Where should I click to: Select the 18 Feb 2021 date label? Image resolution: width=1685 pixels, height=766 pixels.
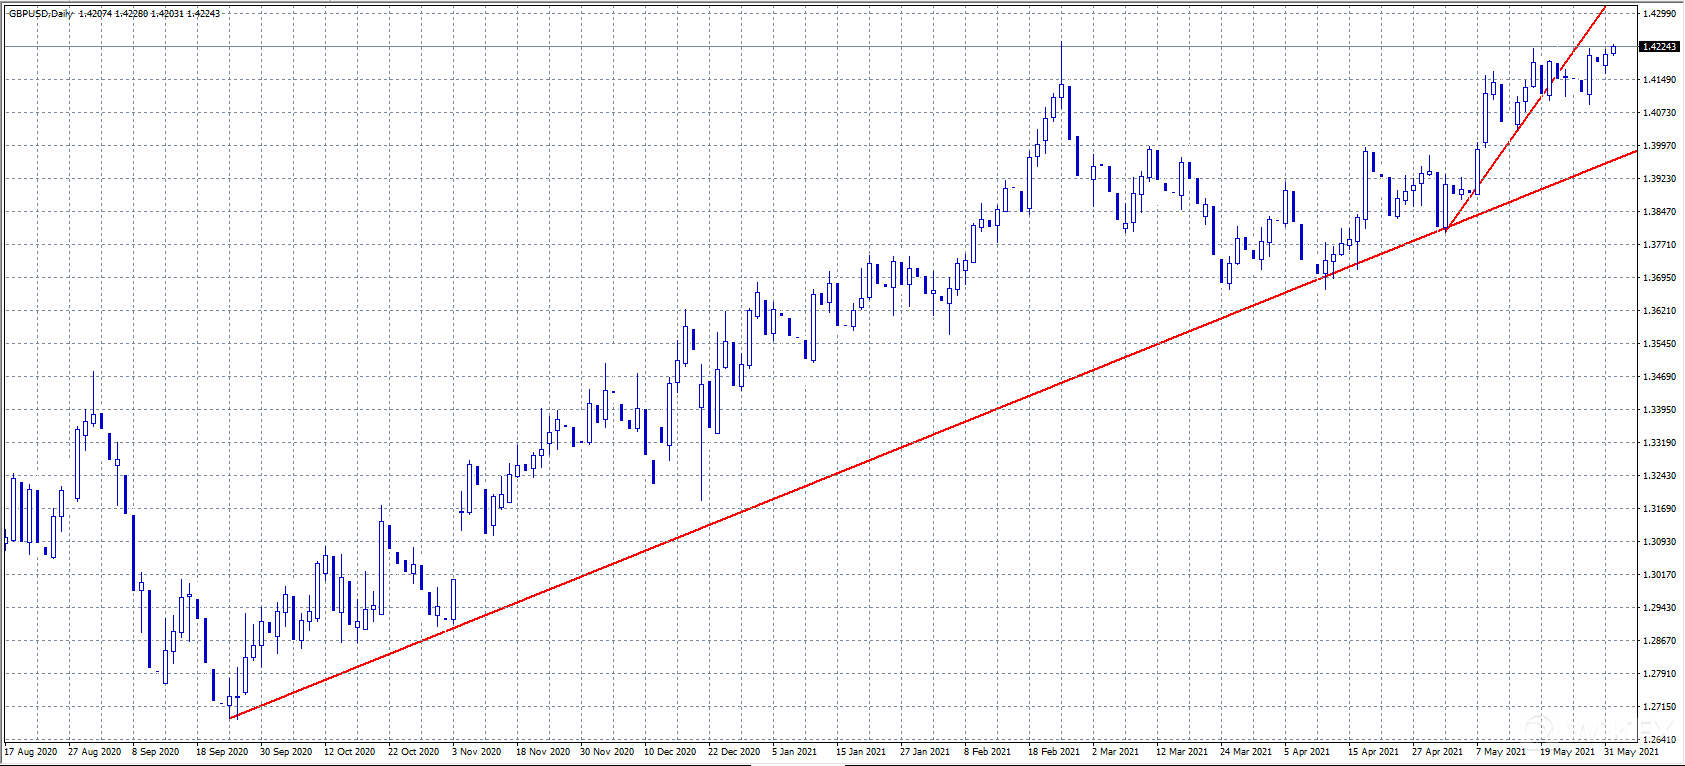pos(1054,751)
